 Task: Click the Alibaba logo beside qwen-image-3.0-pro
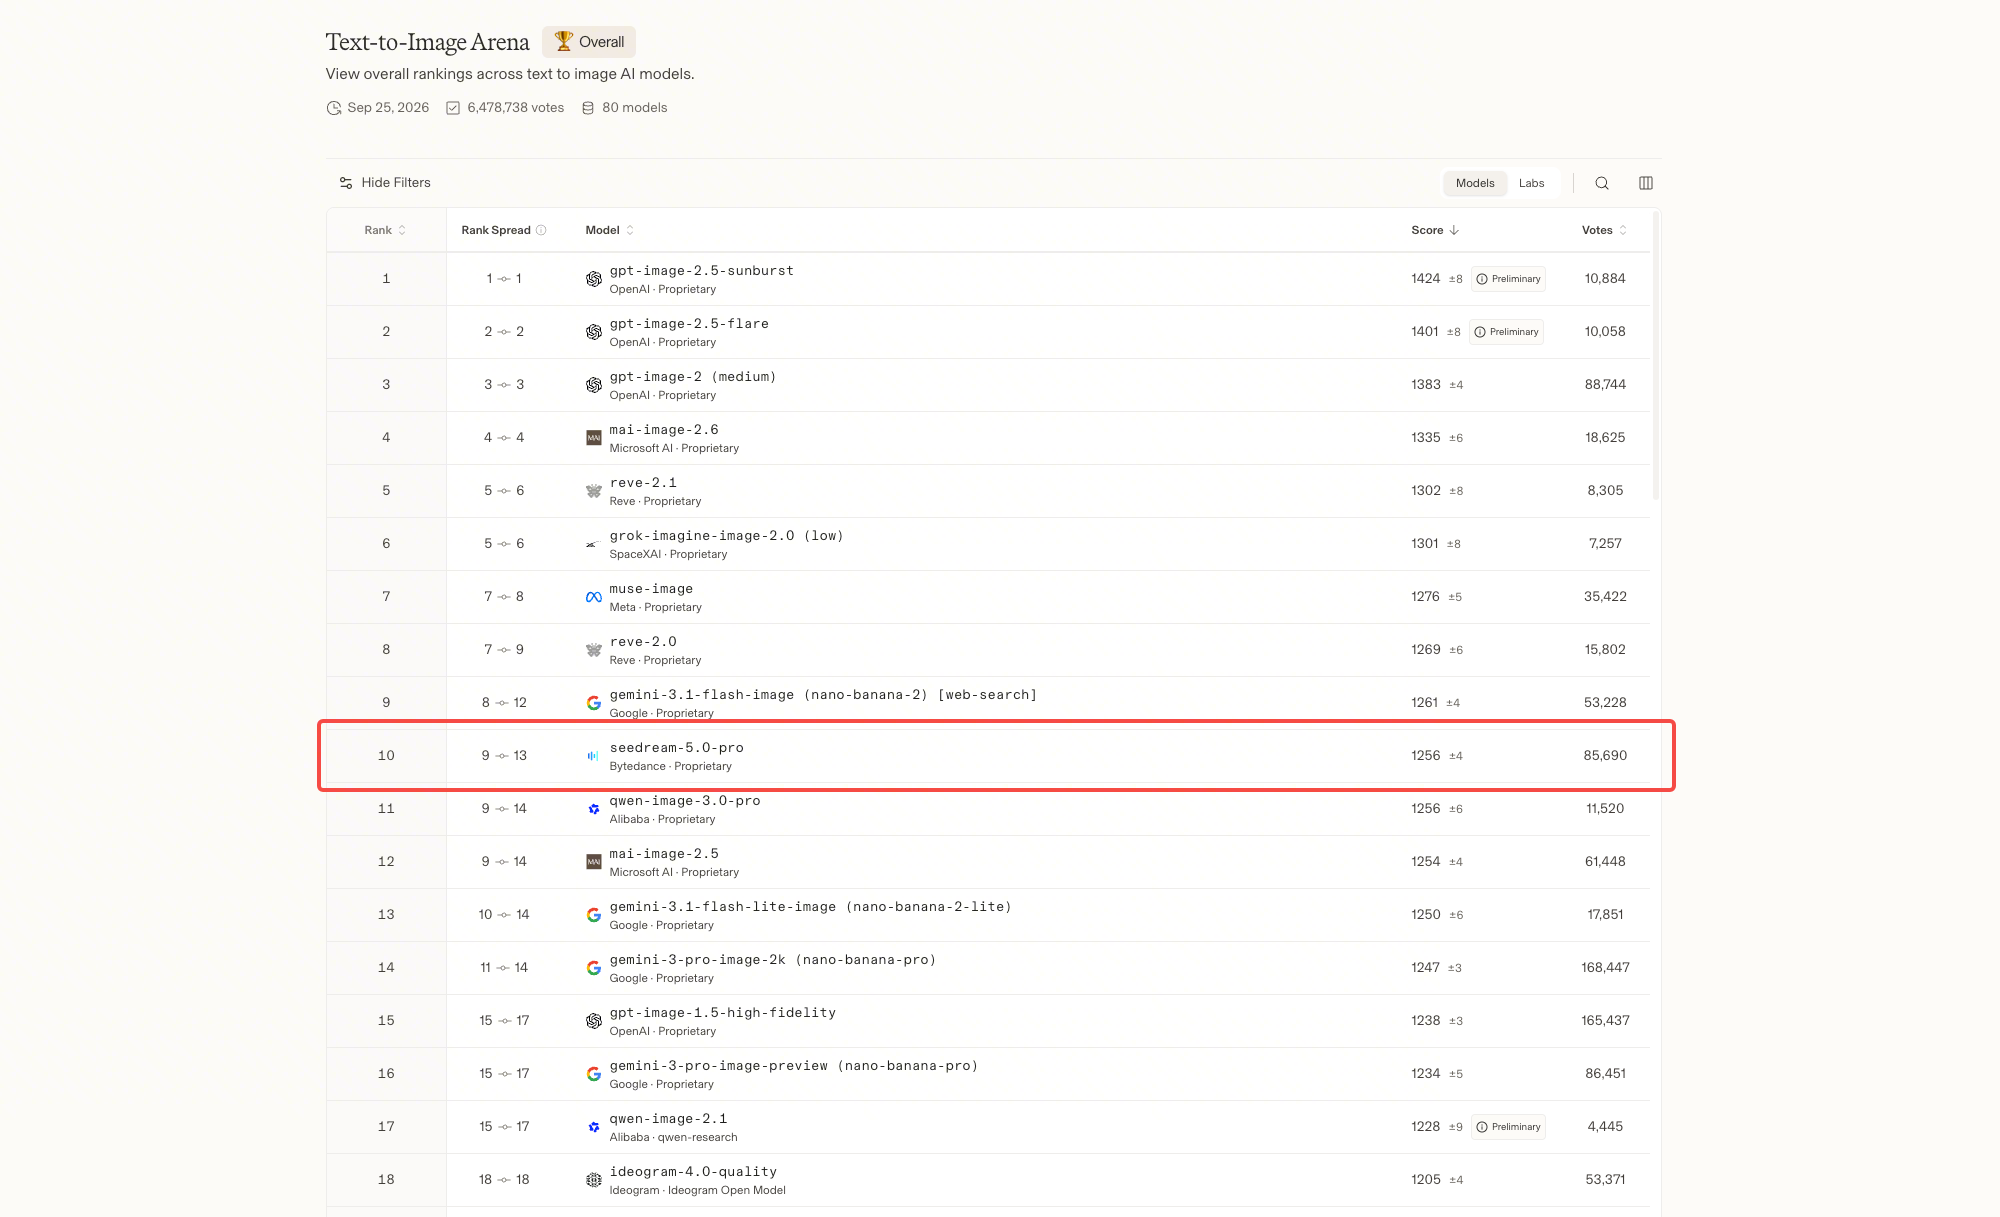point(594,809)
